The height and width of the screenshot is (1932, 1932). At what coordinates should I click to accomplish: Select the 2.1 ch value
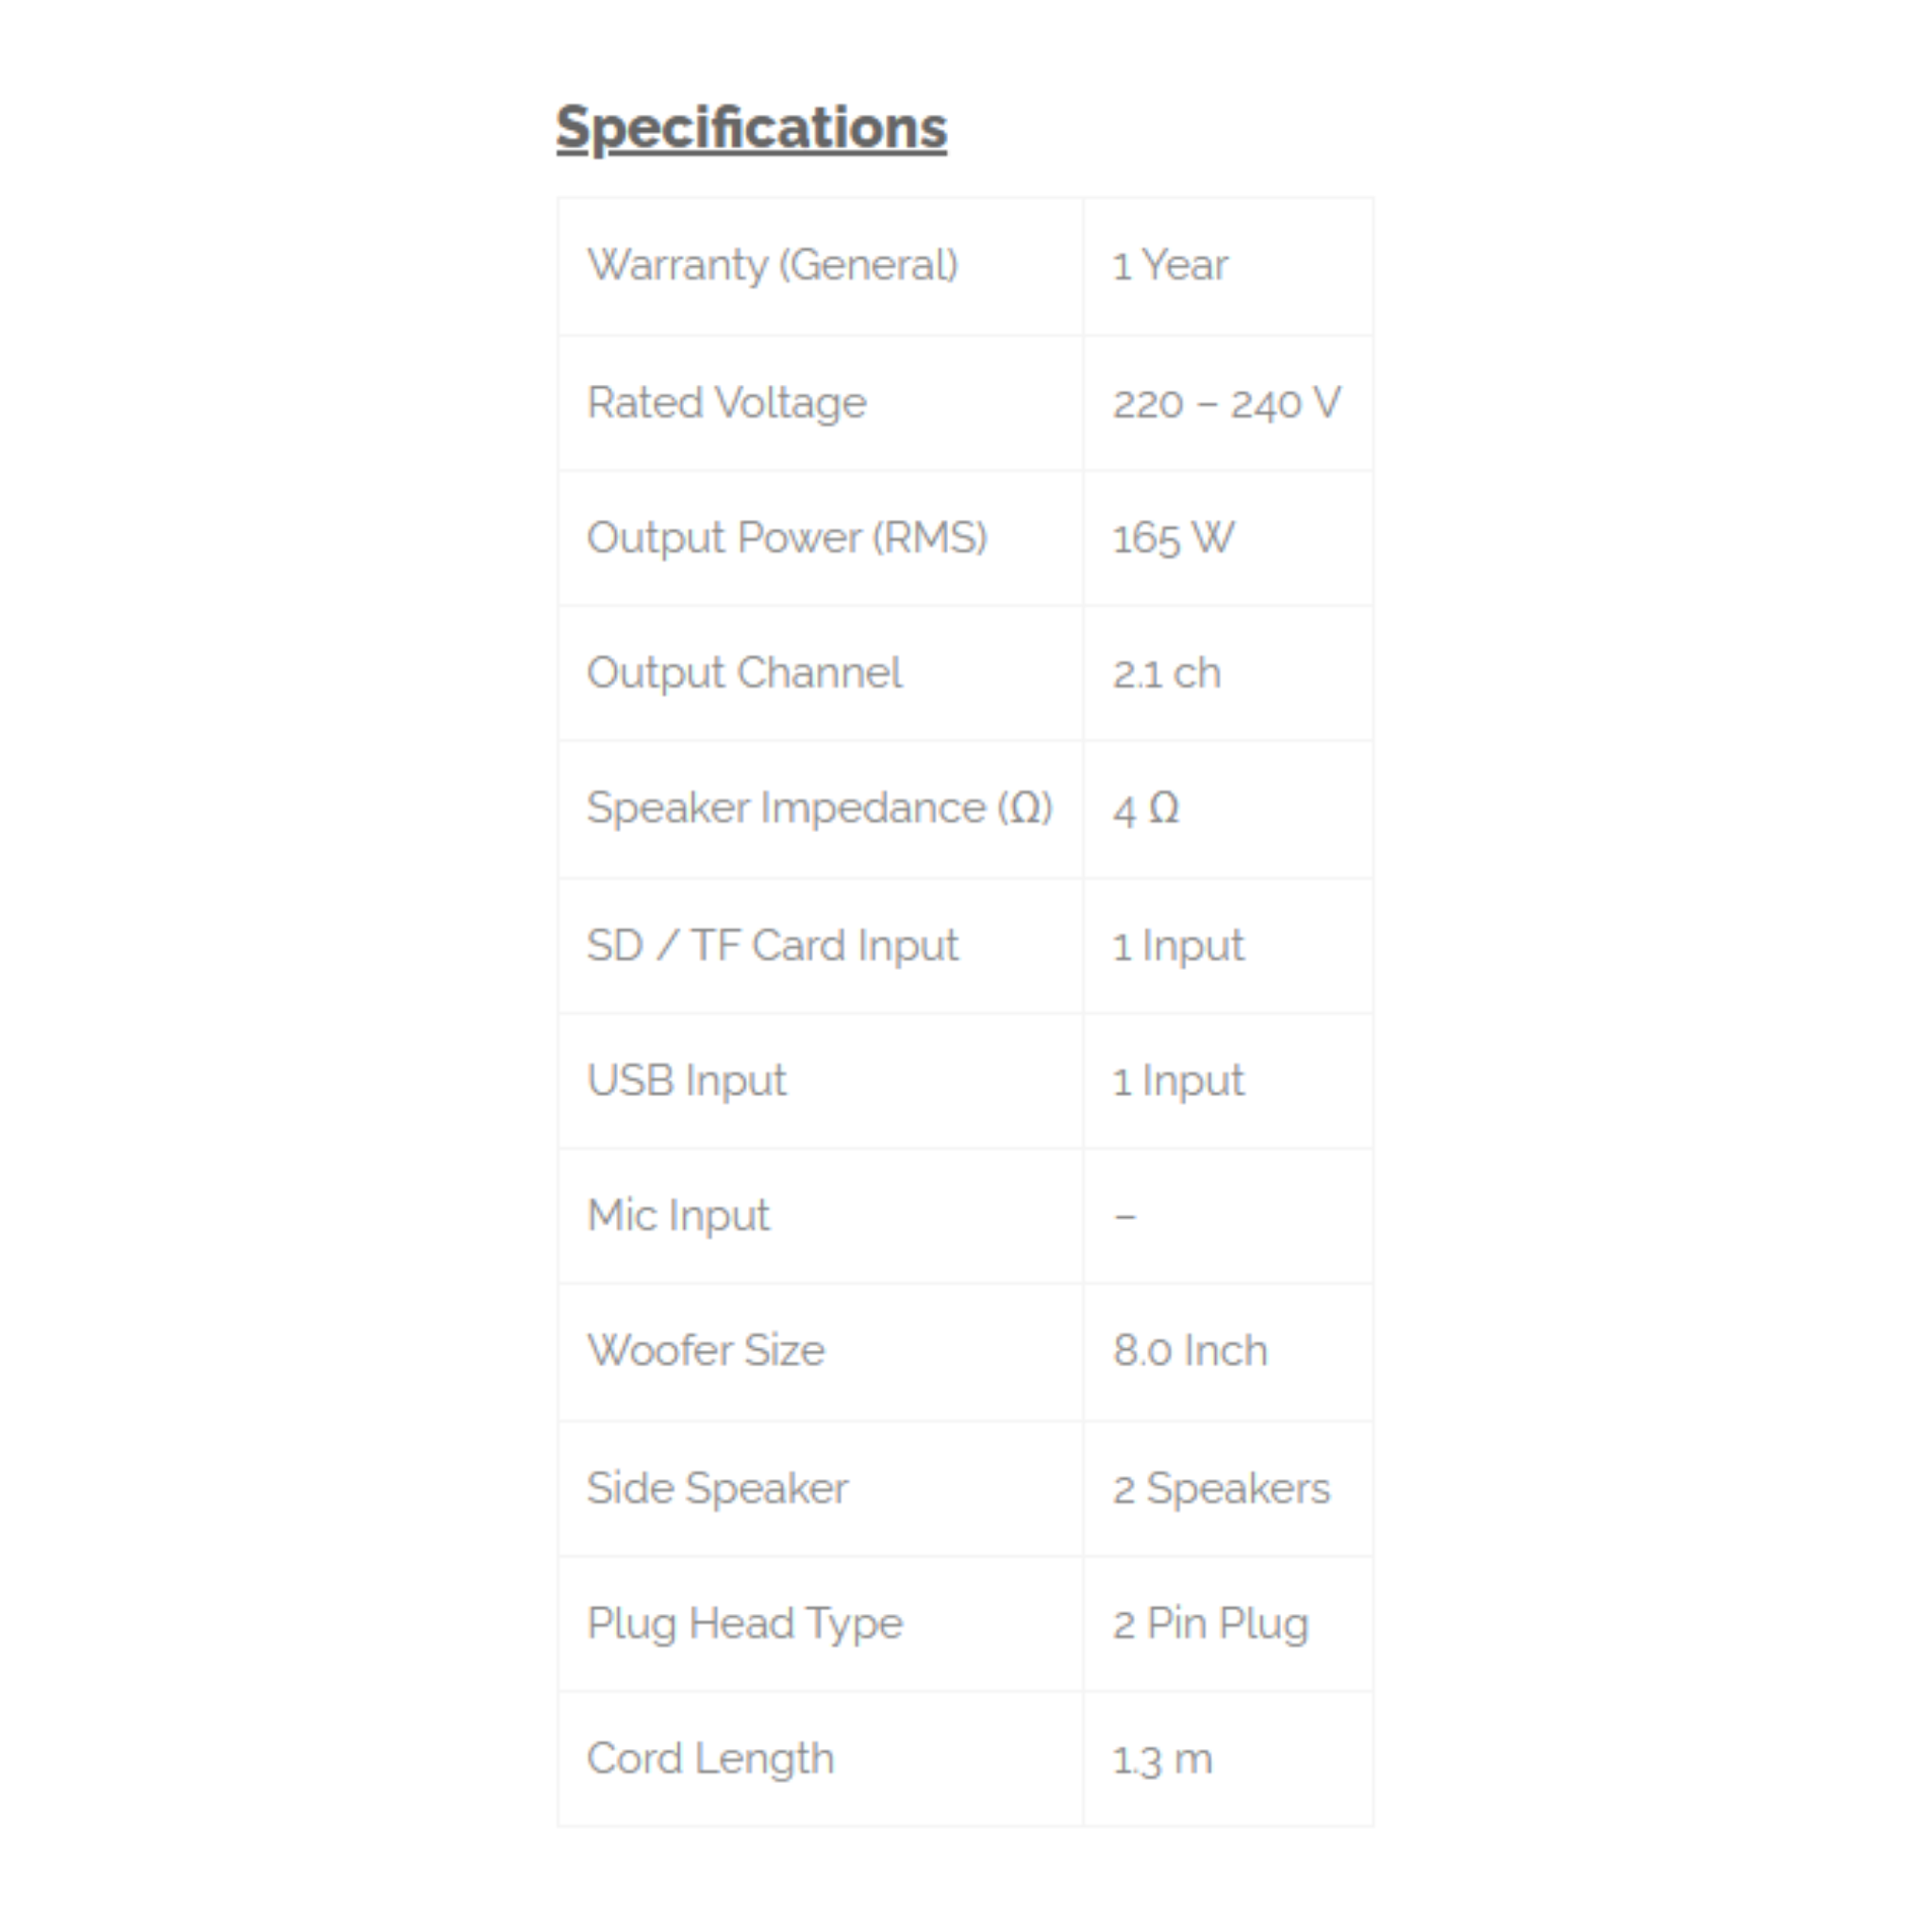point(1166,674)
